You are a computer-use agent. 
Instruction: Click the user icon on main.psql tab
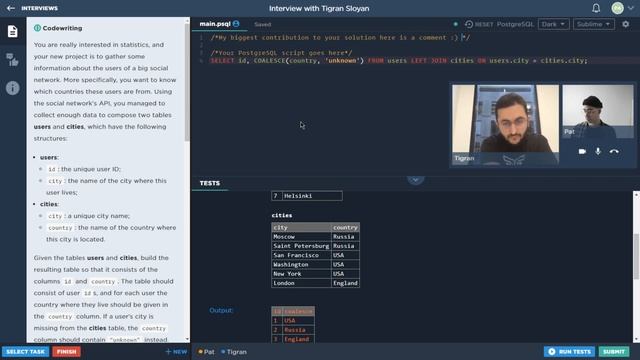pyautogui.click(x=236, y=24)
